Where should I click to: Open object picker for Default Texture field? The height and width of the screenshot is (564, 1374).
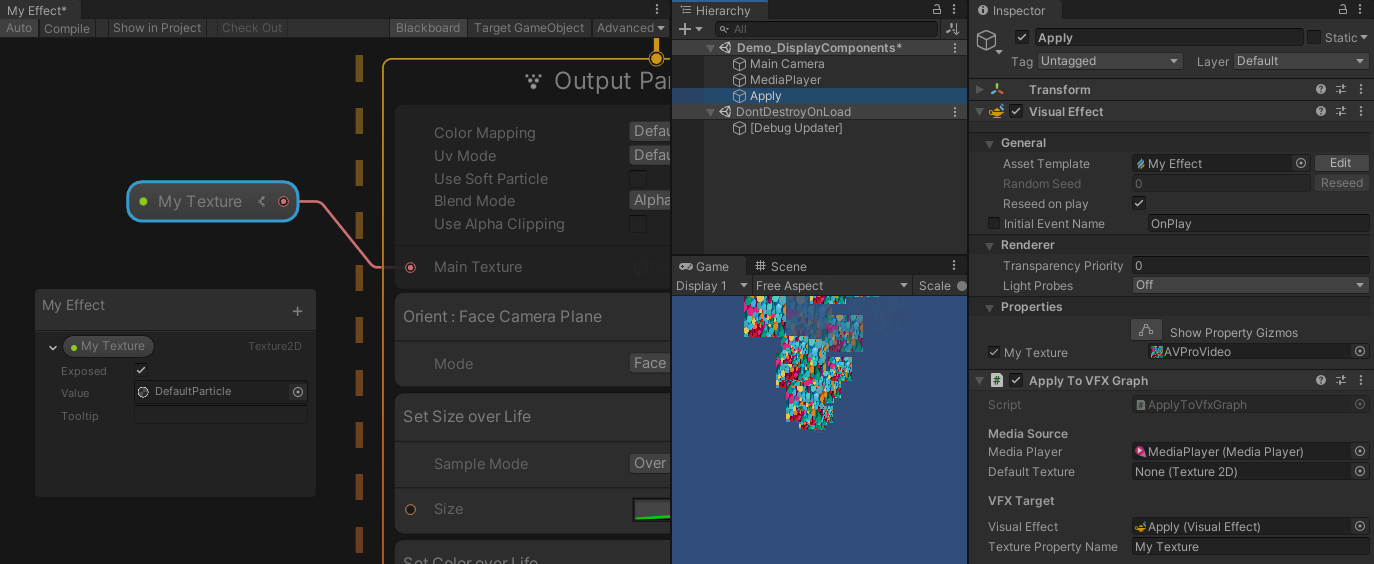click(x=1360, y=471)
